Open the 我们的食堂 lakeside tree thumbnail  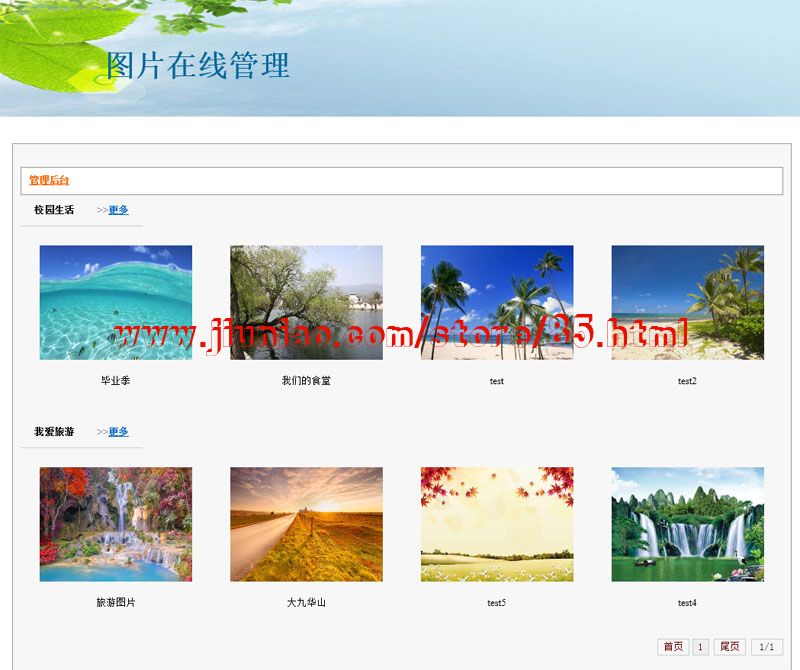tap(307, 303)
